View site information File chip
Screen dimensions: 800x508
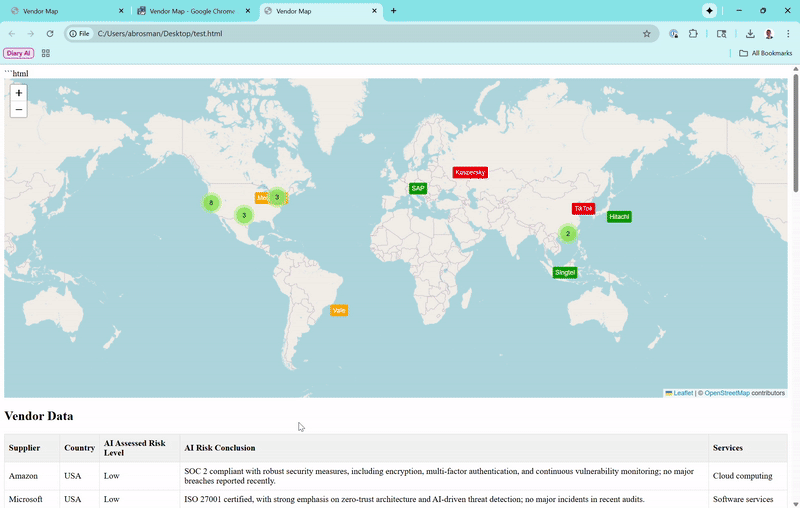(x=80, y=34)
